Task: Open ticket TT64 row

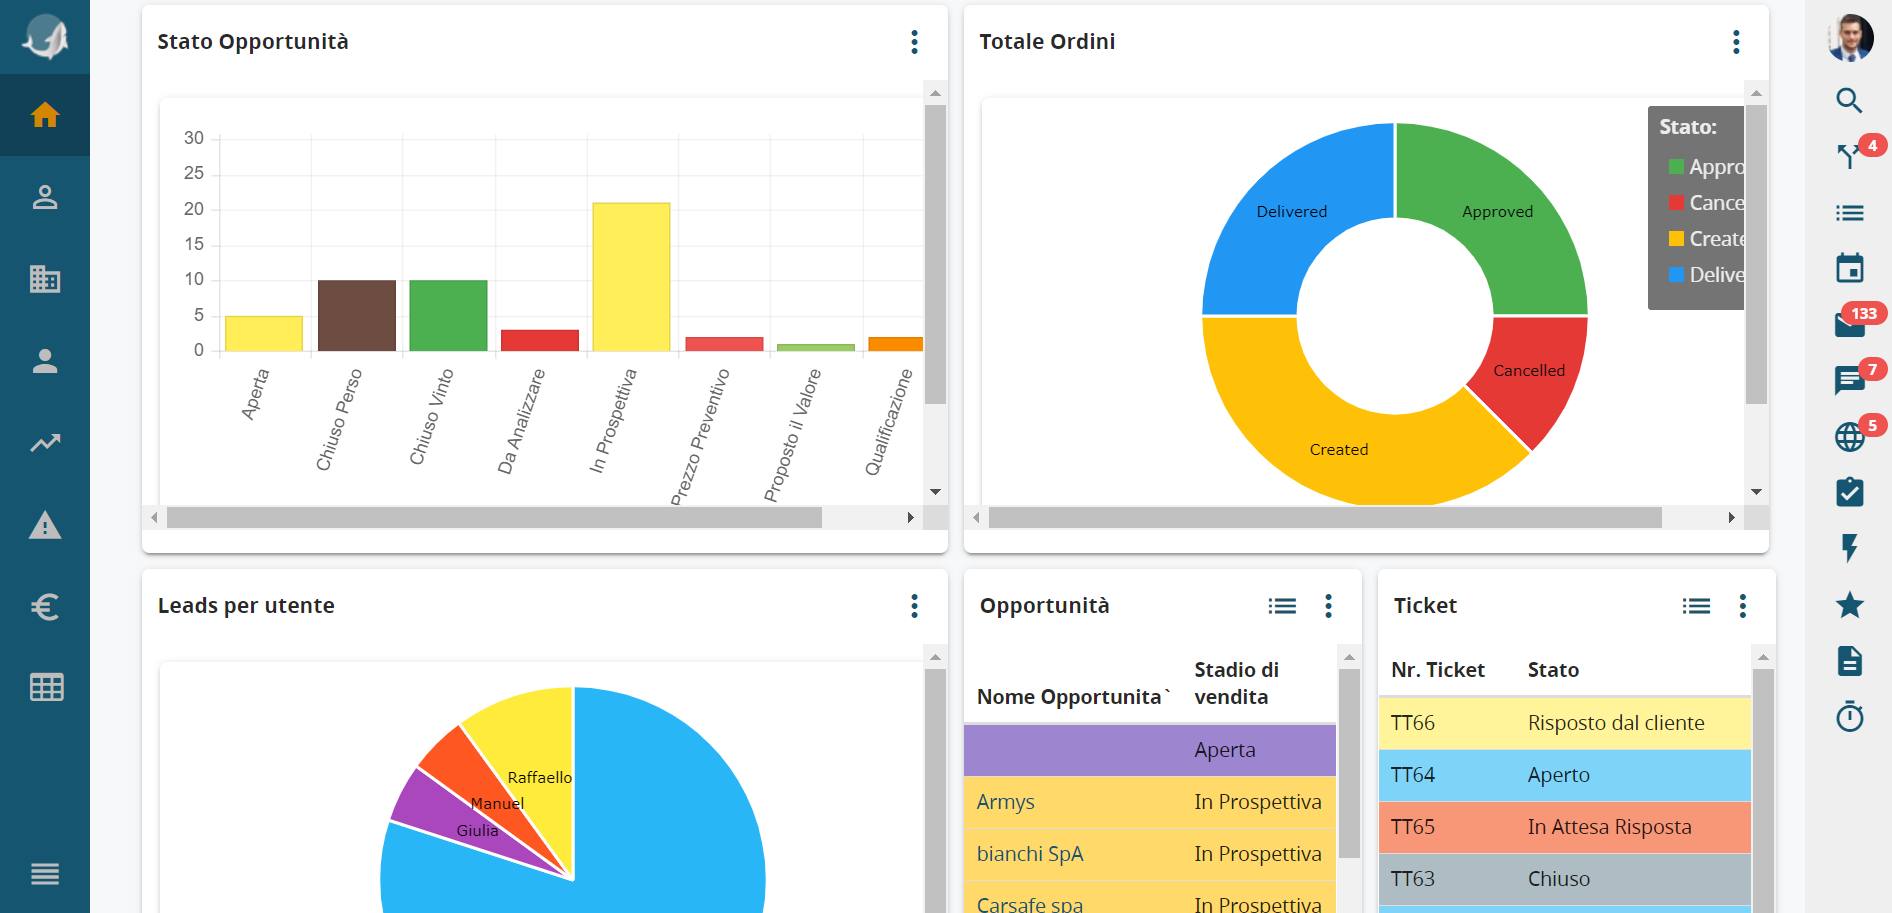Action: pos(1565,775)
